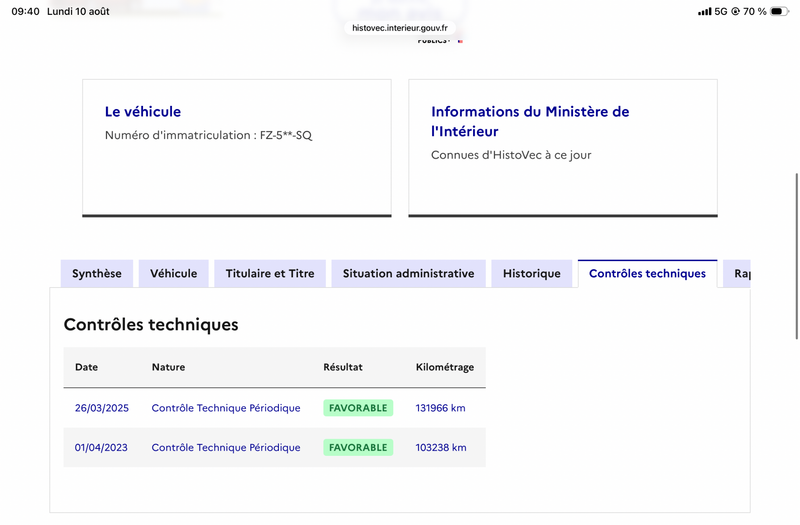Viewport: 800px width, 525px height.
Task: Tap the histovec.interieur.gouv.fr address bar
Action: (399, 28)
